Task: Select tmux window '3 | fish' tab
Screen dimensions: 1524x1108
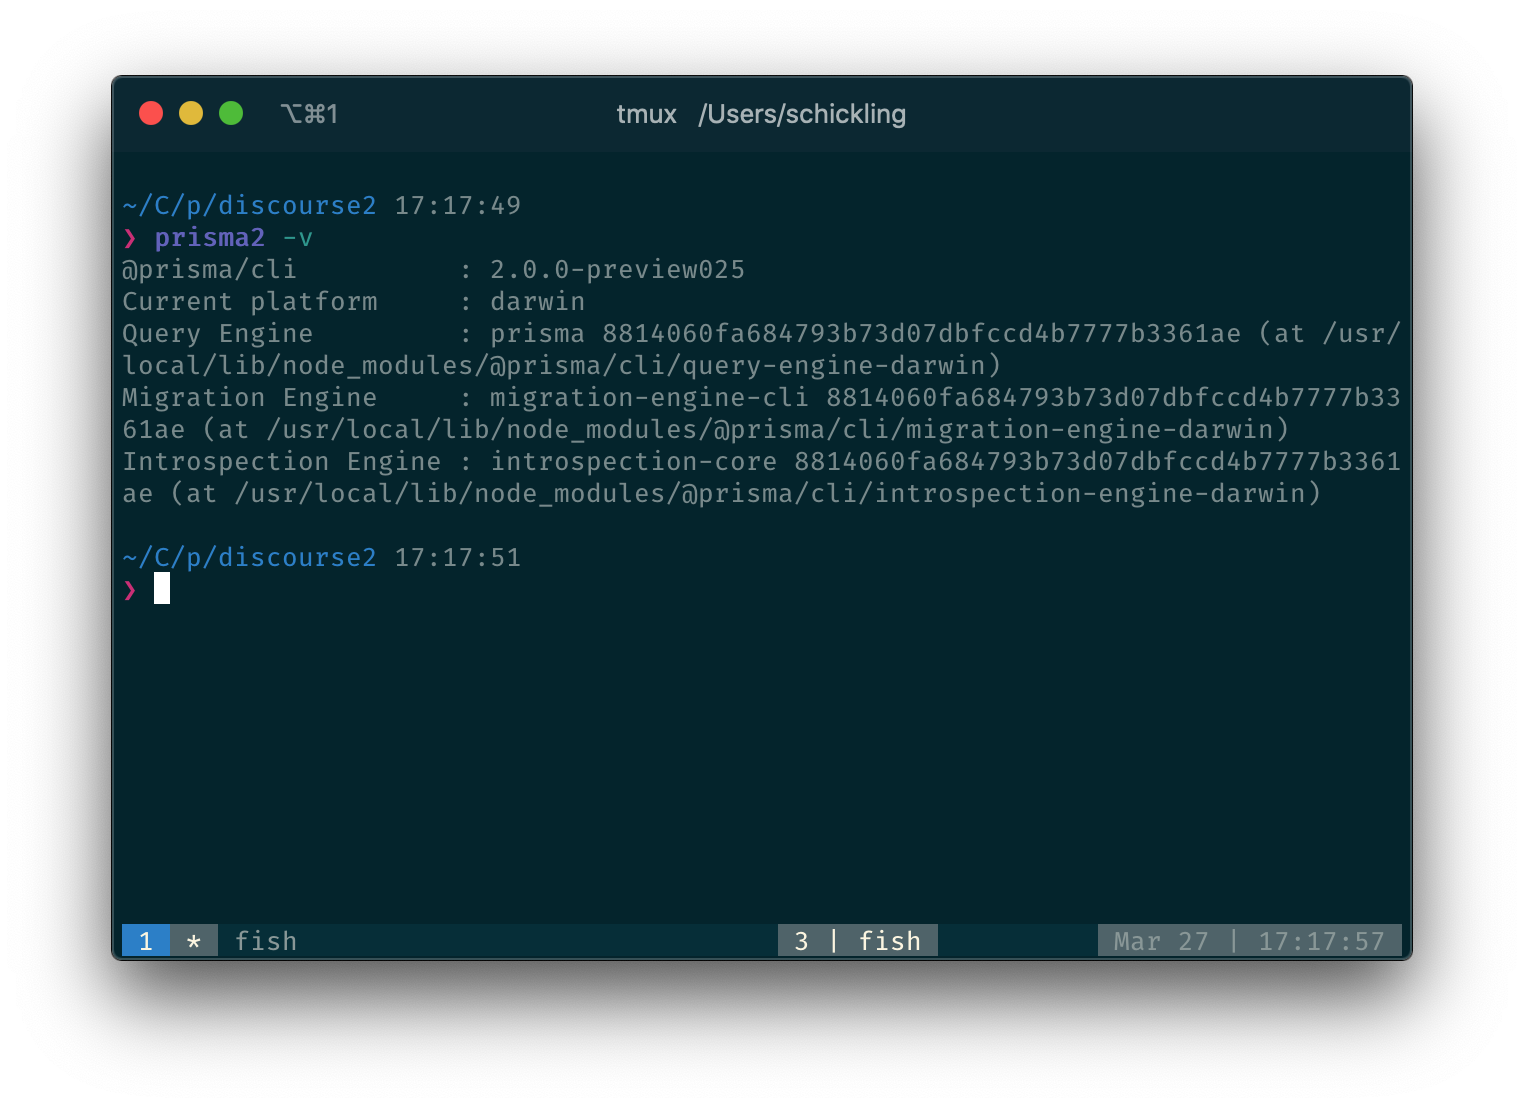Action: click(x=858, y=941)
